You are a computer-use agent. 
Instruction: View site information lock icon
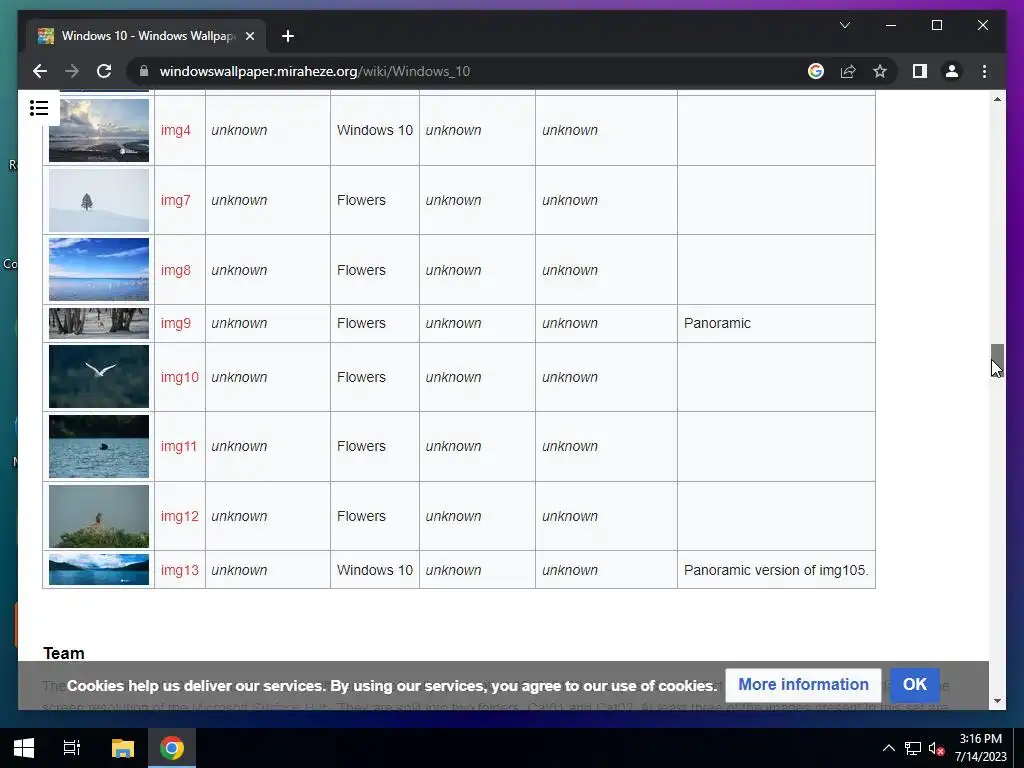click(144, 71)
